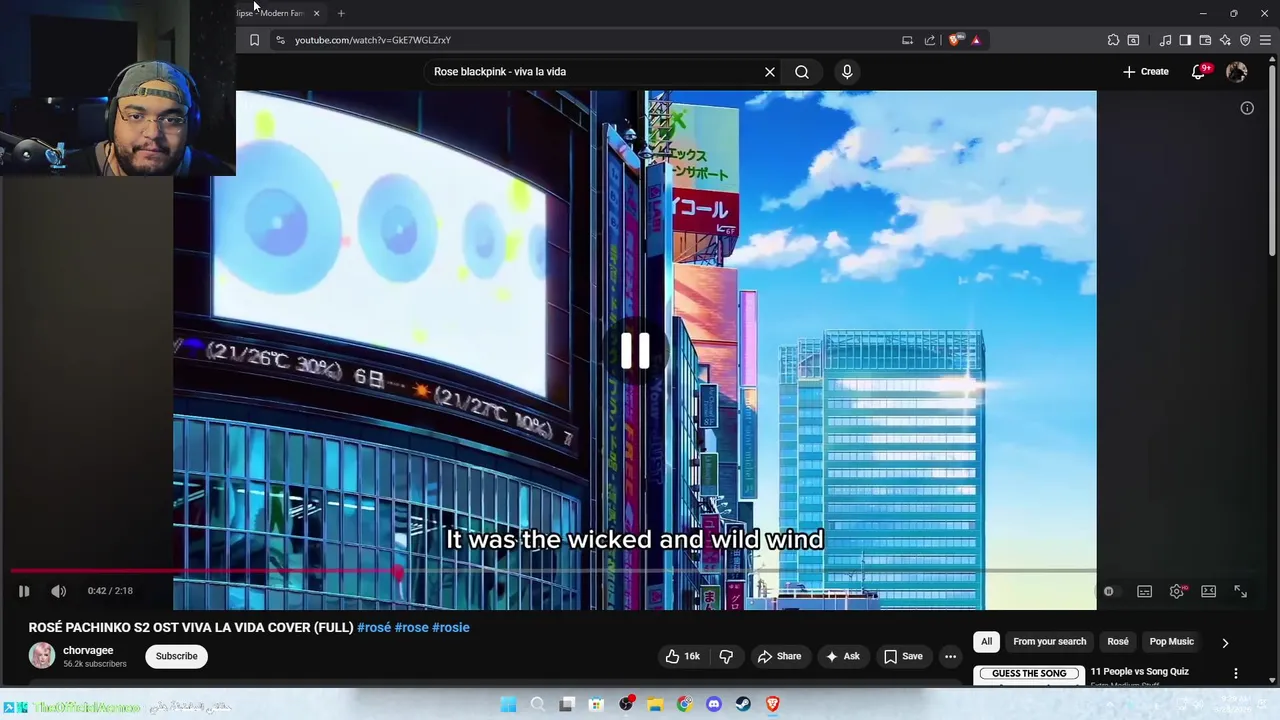The height and width of the screenshot is (720, 1280).
Task: Click the Ask button
Action: (x=842, y=656)
